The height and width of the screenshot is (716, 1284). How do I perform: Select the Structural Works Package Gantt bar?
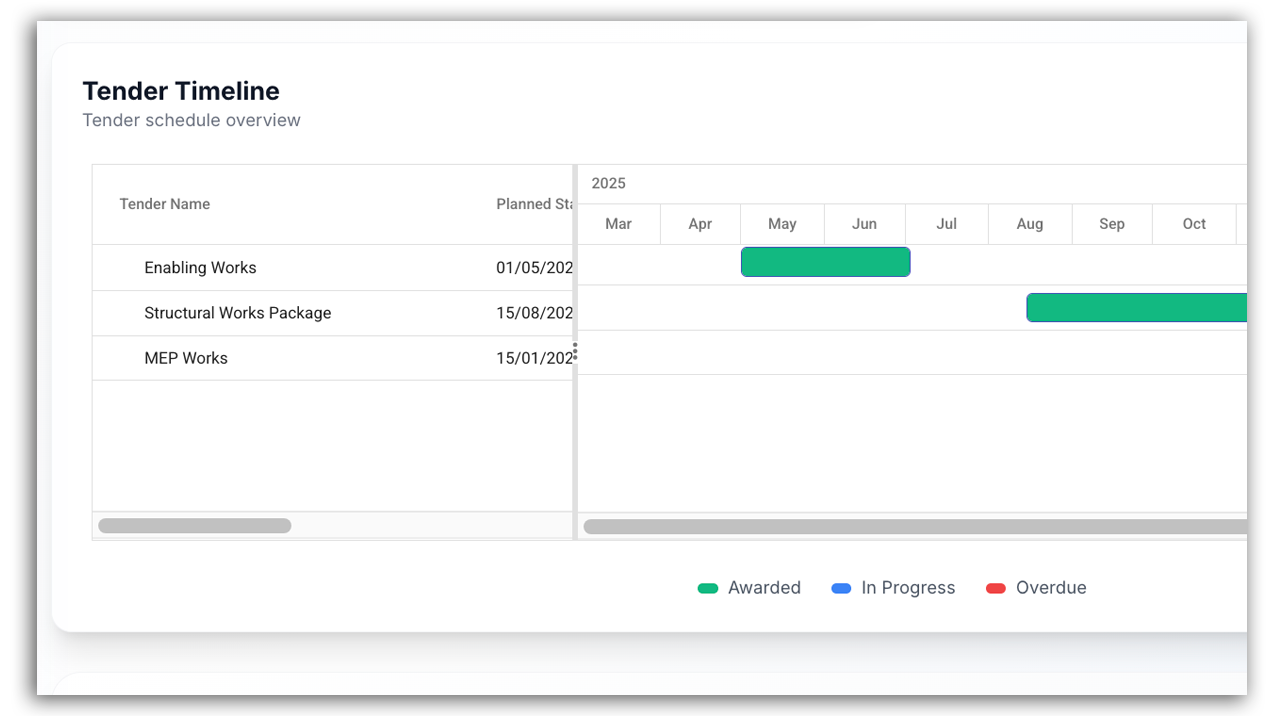[1136, 308]
